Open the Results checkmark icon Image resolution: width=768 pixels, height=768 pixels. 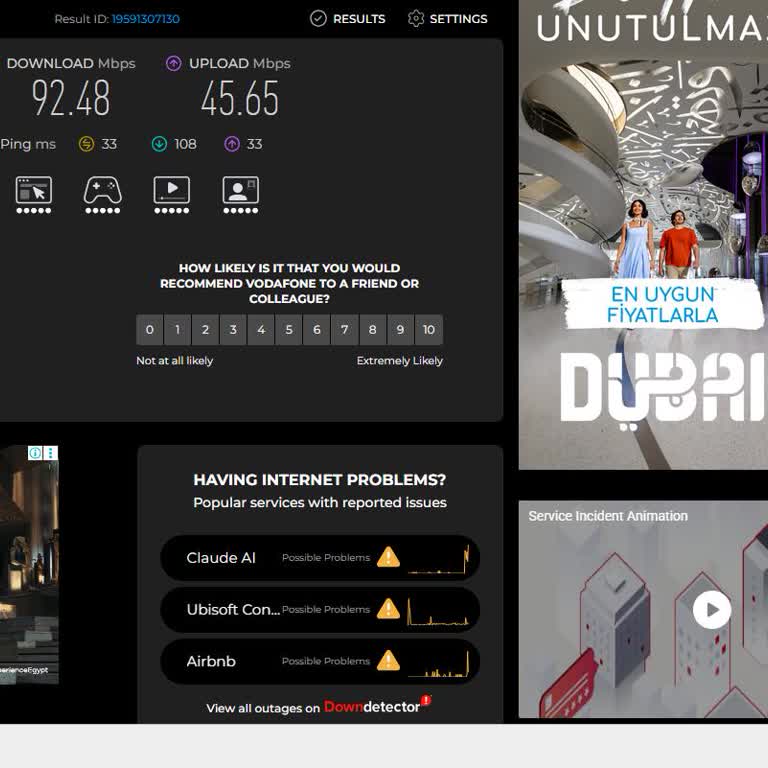point(318,19)
